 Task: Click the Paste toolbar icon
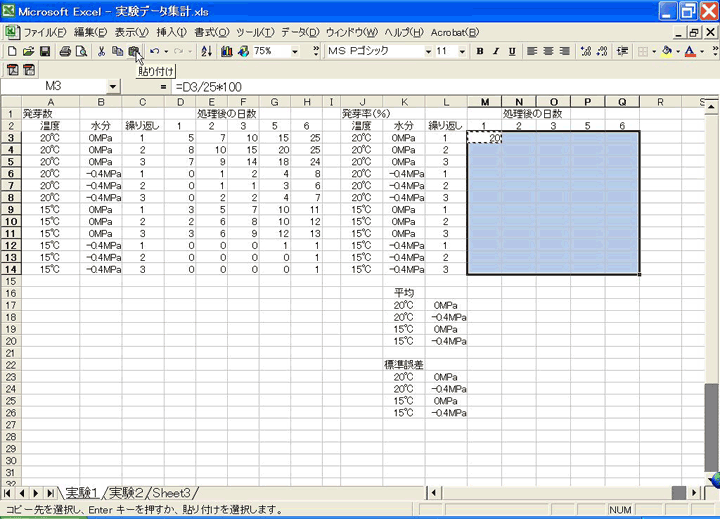pyautogui.click(x=133, y=51)
